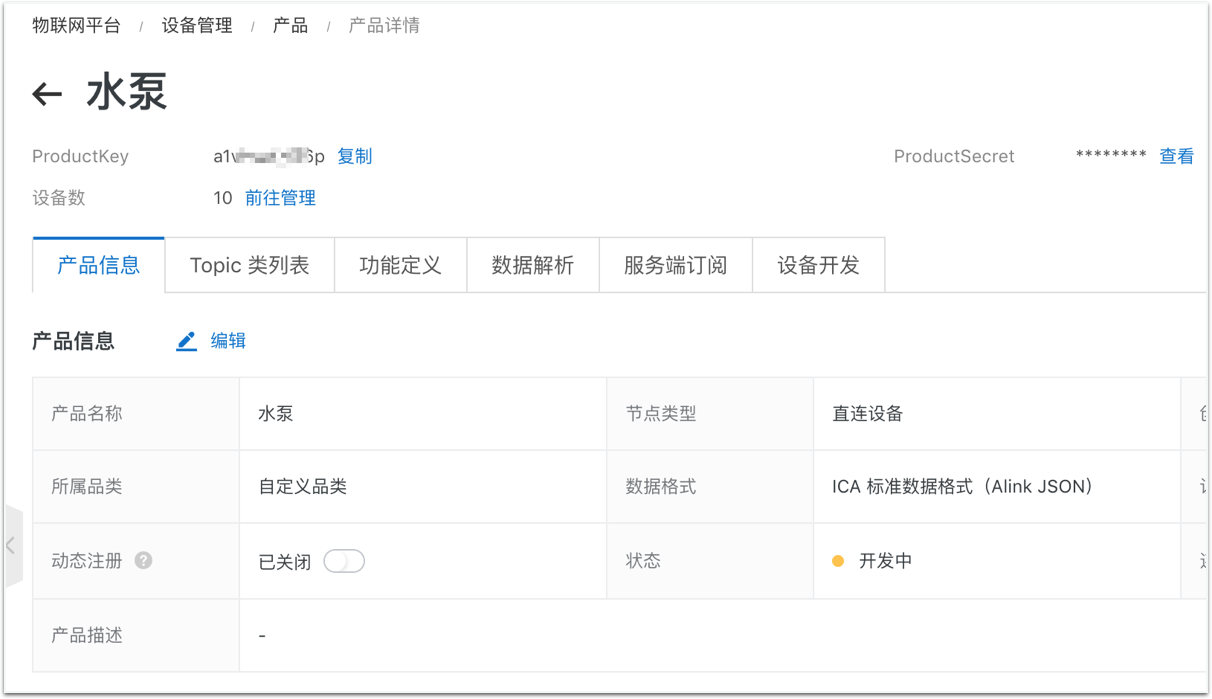Click the 产品 breadcrumb link
The width and height of the screenshot is (1212, 699).
pos(290,26)
